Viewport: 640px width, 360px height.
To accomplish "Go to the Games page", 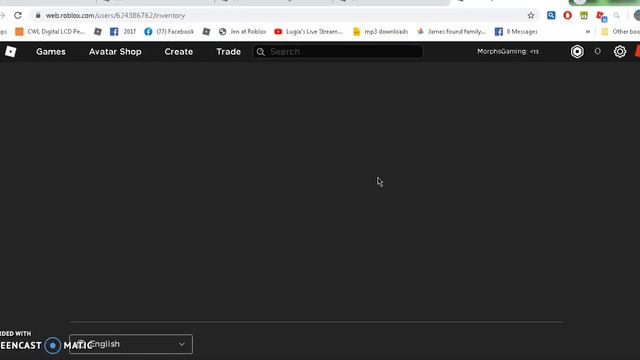I will tap(51, 52).
